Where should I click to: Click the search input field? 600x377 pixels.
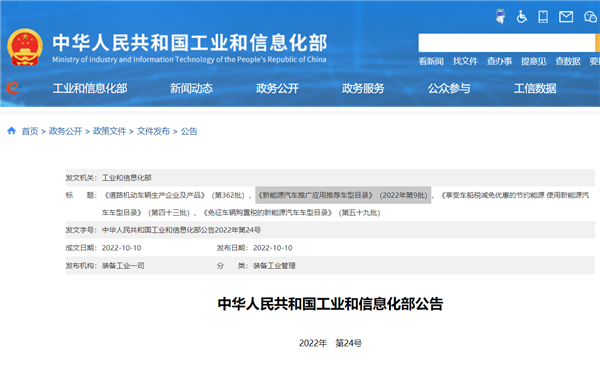tap(506, 42)
